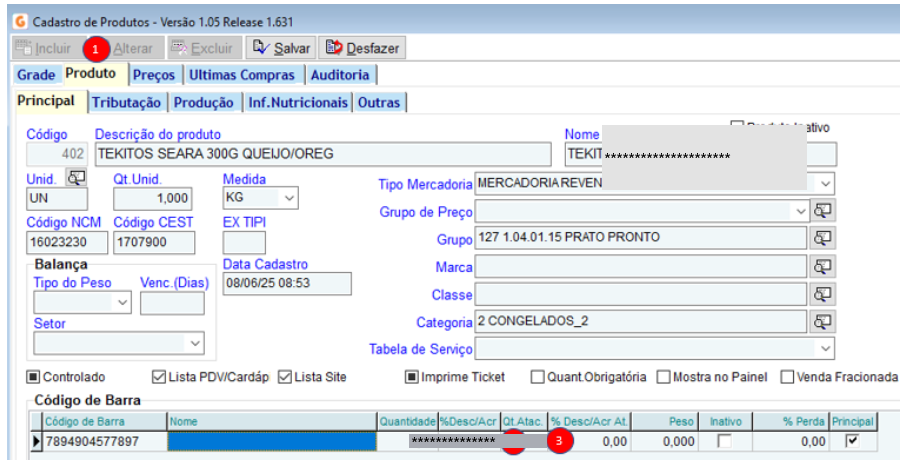Click the Excluir toolbar button
The image size is (916, 474).
[204, 48]
